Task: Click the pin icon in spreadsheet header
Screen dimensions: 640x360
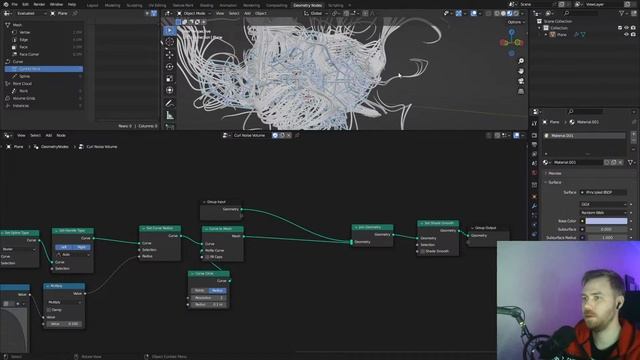Action: (x=75, y=13)
